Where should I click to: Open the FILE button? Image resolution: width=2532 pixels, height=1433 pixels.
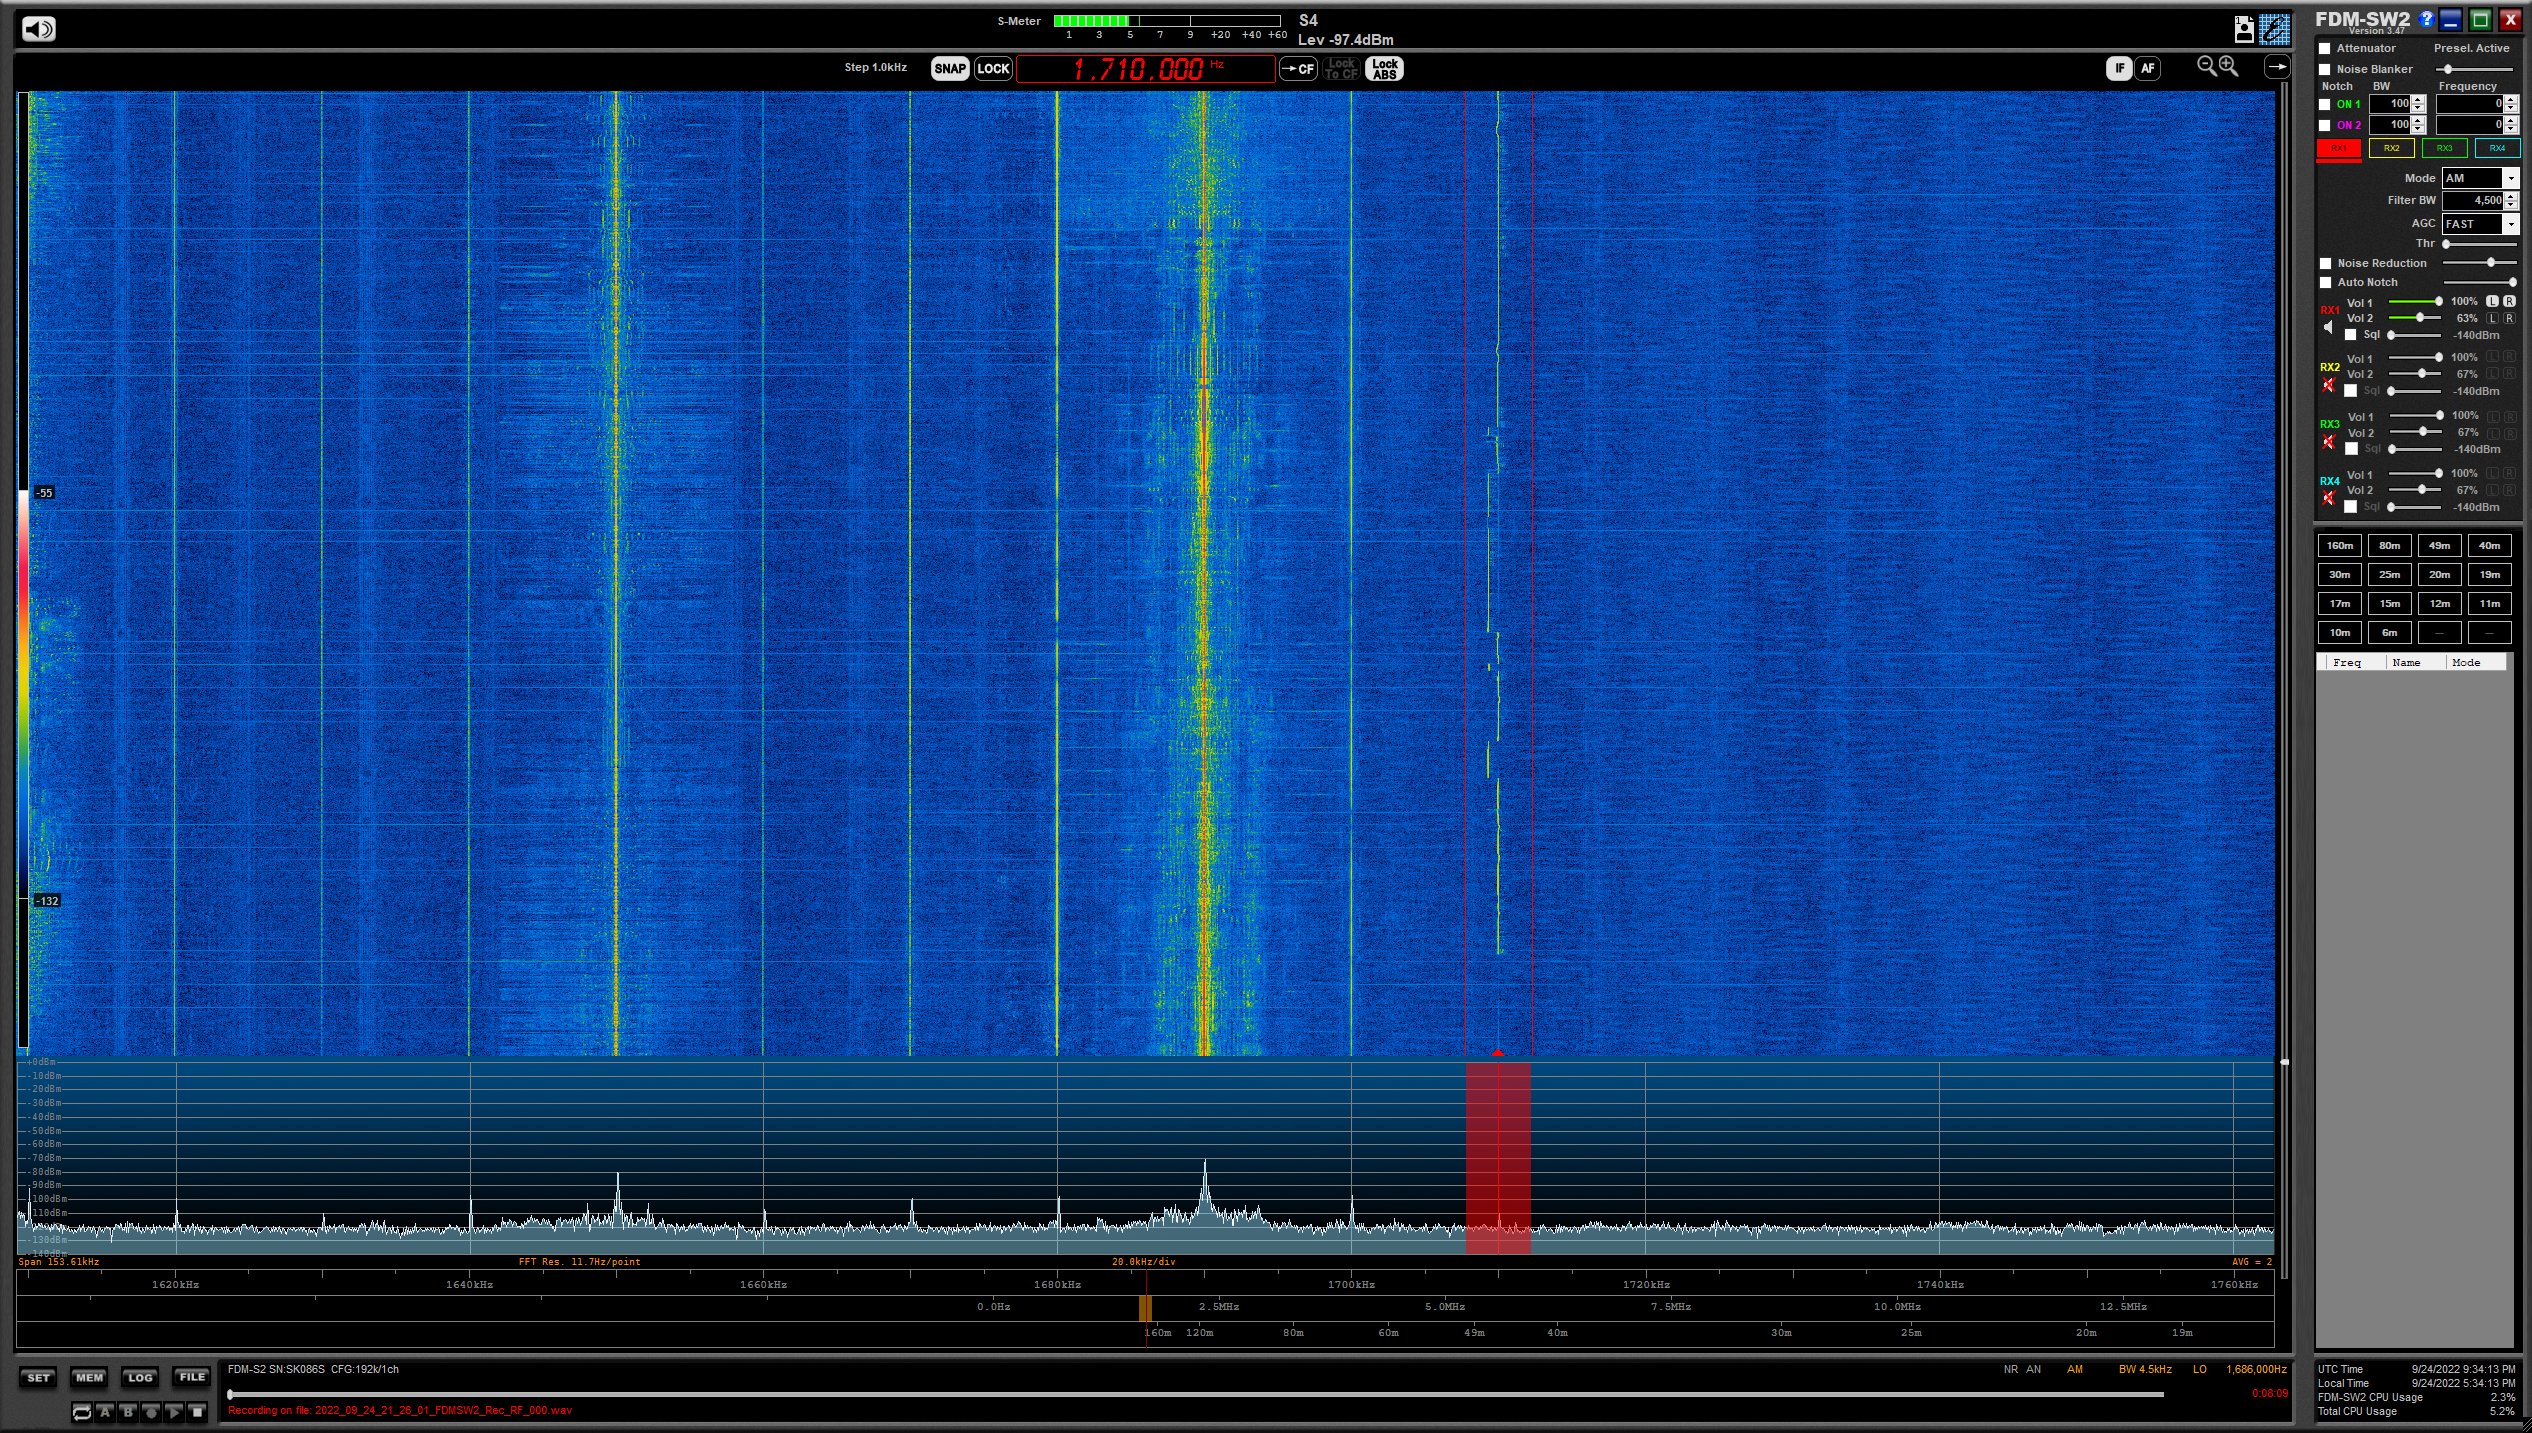192,1378
